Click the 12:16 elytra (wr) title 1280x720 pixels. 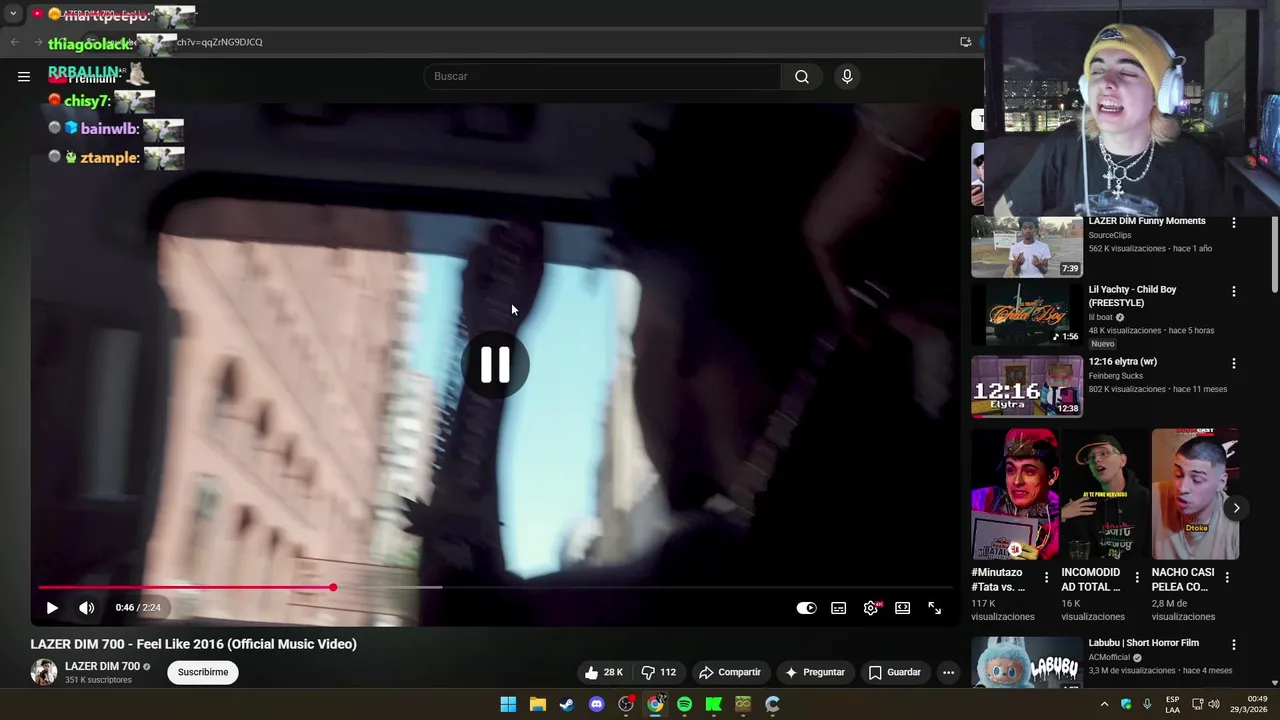[1122, 361]
